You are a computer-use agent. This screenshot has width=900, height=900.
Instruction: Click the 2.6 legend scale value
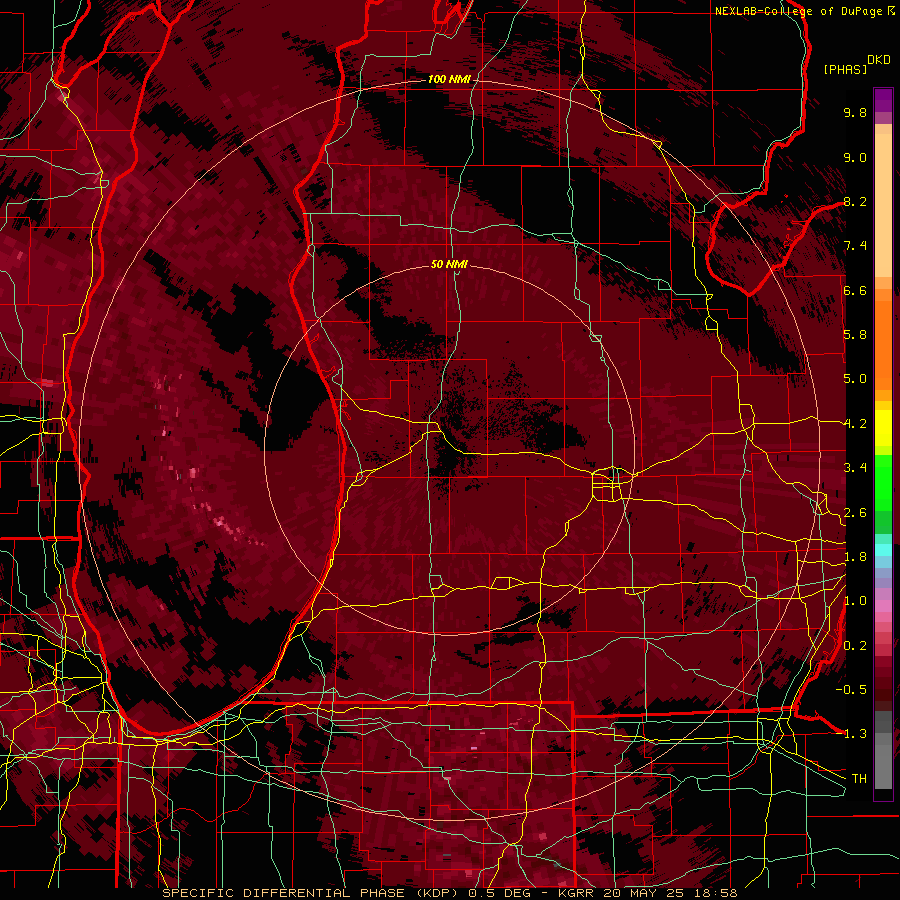click(x=855, y=513)
